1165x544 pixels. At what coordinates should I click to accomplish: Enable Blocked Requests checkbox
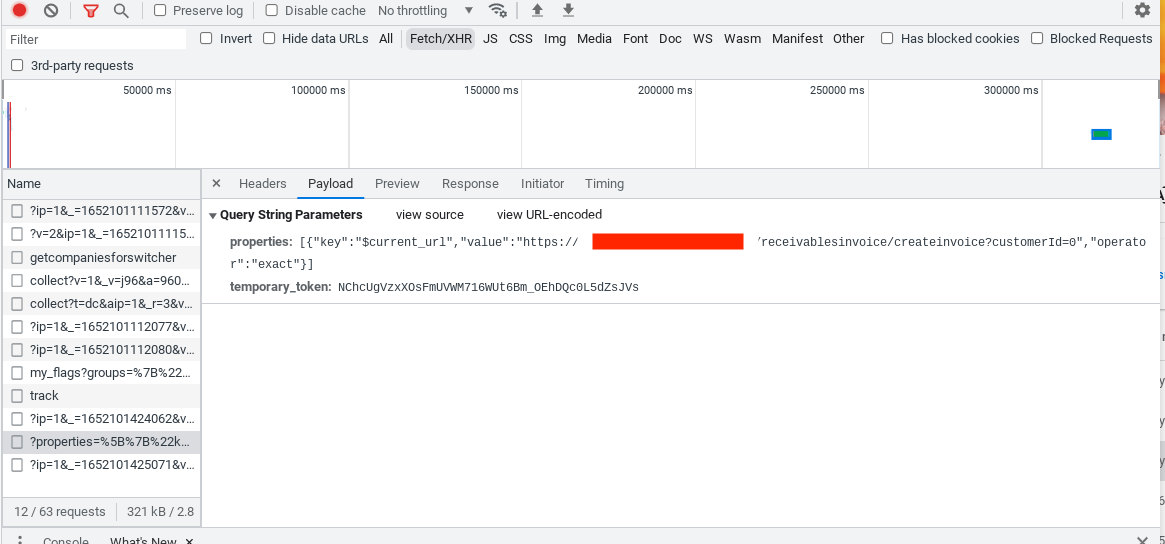pyautogui.click(x=1037, y=39)
